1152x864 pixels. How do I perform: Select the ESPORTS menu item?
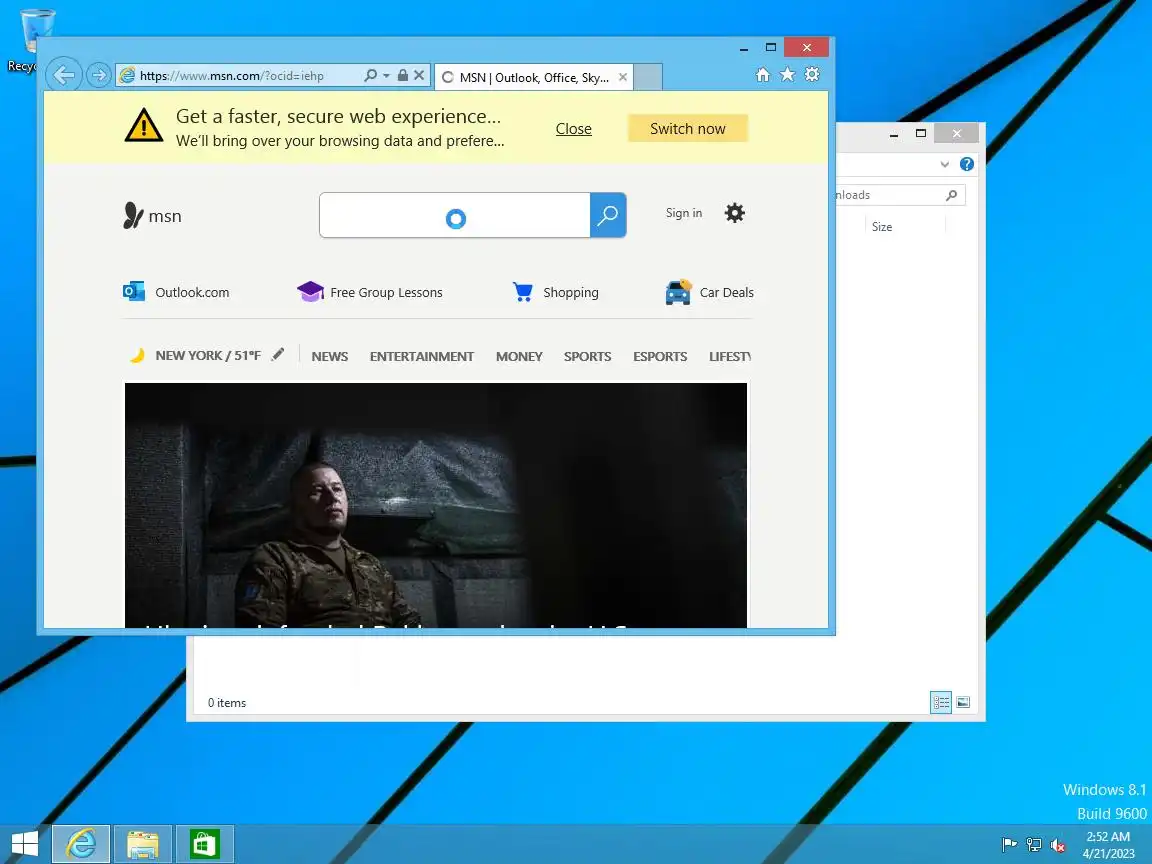660,356
